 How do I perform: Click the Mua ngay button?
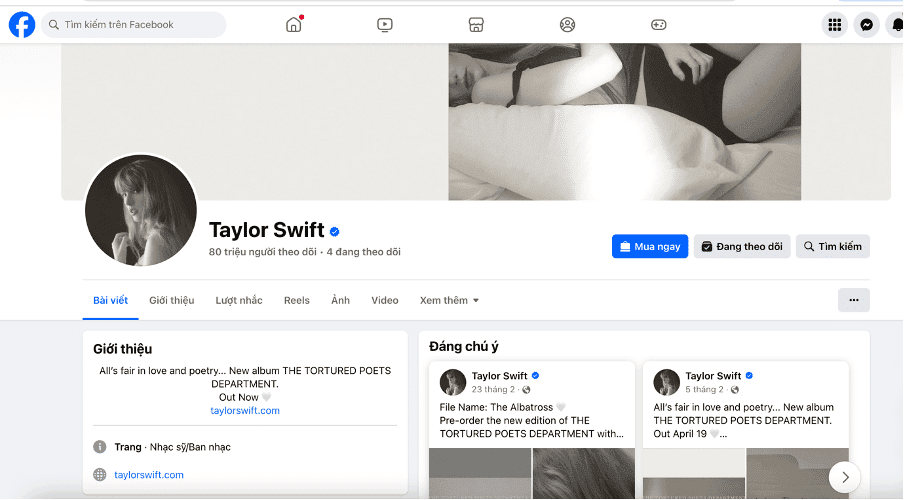(x=650, y=246)
